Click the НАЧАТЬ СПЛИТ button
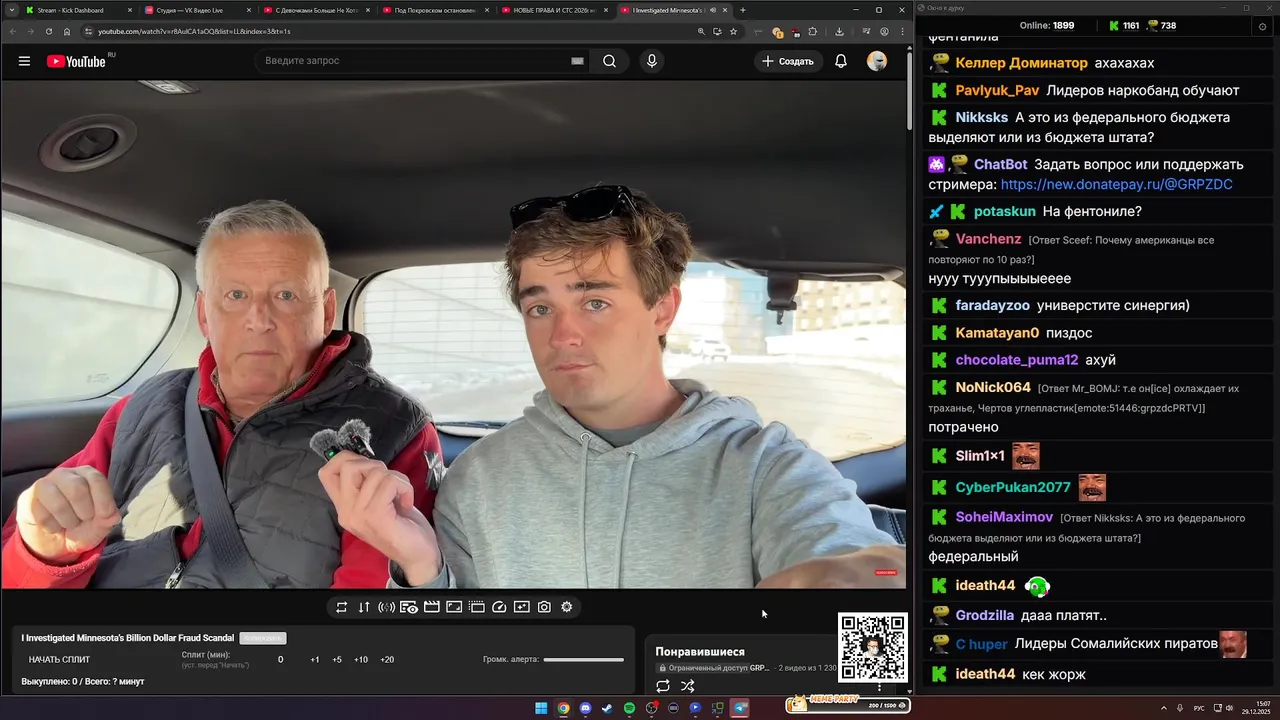Image resolution: width=1280 pixels, height=720 pixels. click(59, 660)
